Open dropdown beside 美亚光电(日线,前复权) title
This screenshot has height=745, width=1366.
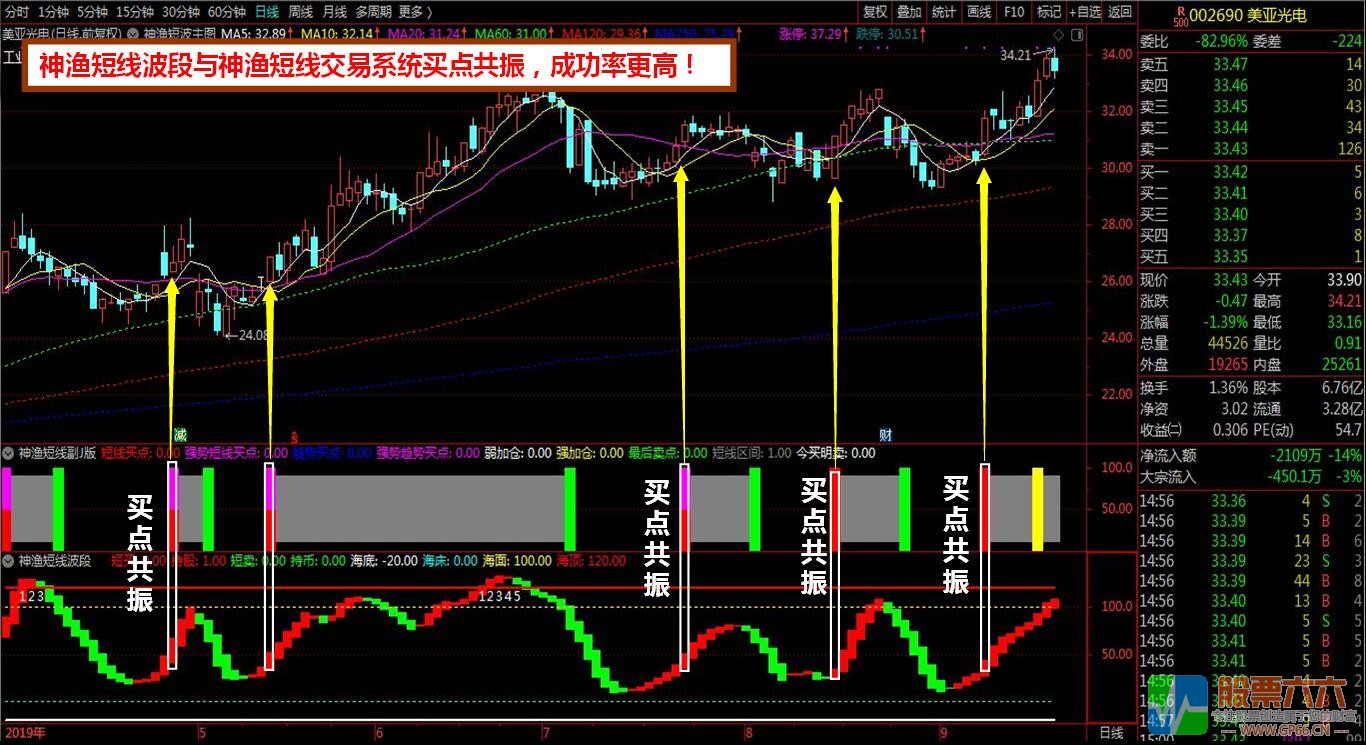(132, 33)
